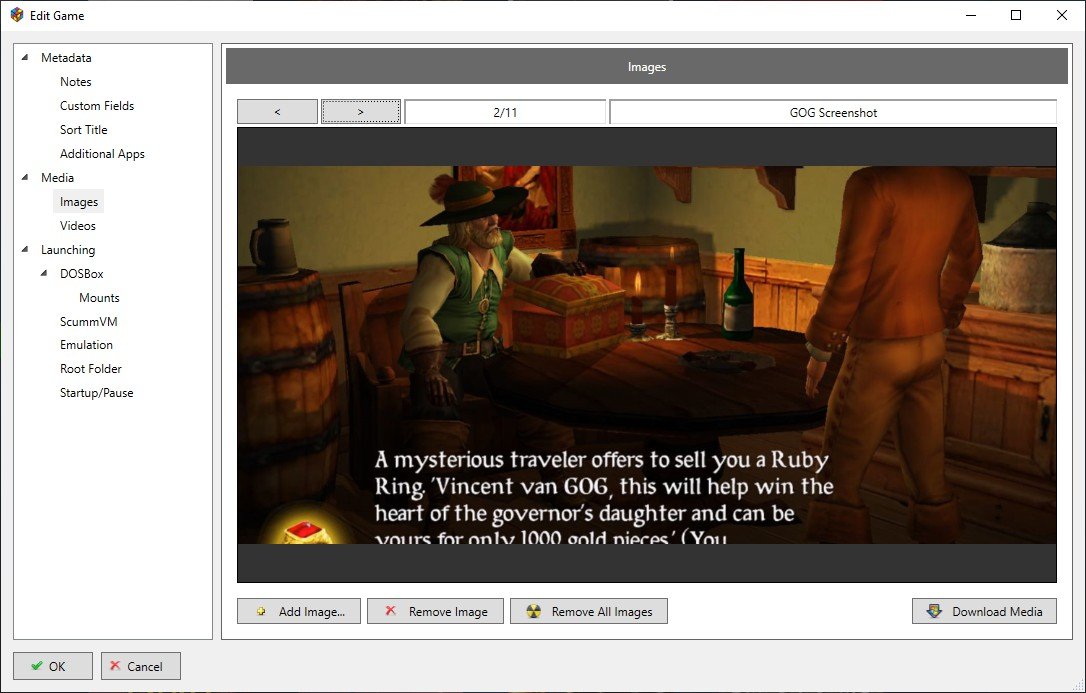Image resolution: width=1086 pixels, height=693 pixels.
Task: Click the Add Image... button
Action: point(299,611)
